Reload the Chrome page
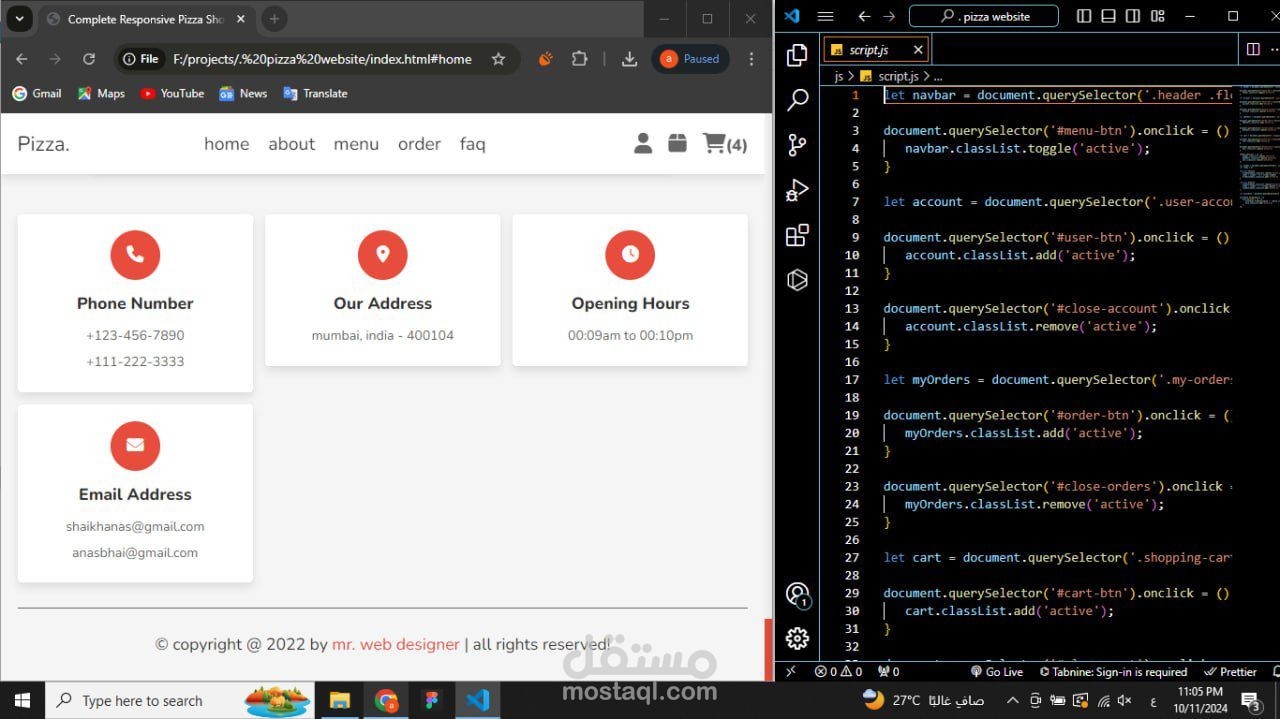The width and height of the screenshot is (1280, 719). point(89,59)
